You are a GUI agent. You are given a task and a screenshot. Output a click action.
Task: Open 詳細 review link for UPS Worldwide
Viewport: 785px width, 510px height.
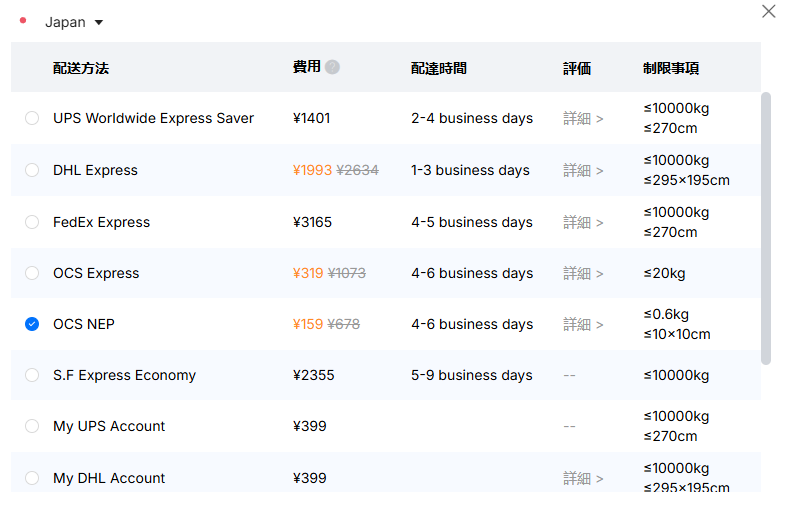(x=583, y=119)
